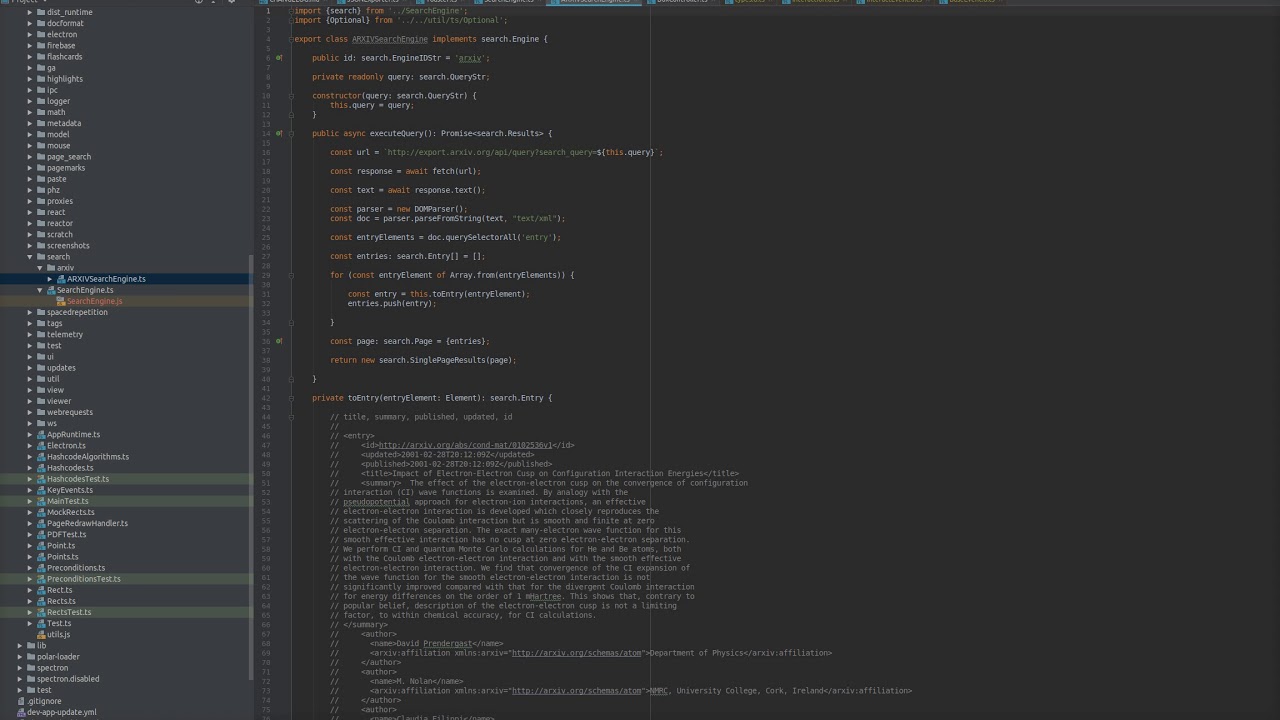This screenshot has height=720, width=1280.
Task: Expand the telemetry folder arrow
Action: [30, 335]
